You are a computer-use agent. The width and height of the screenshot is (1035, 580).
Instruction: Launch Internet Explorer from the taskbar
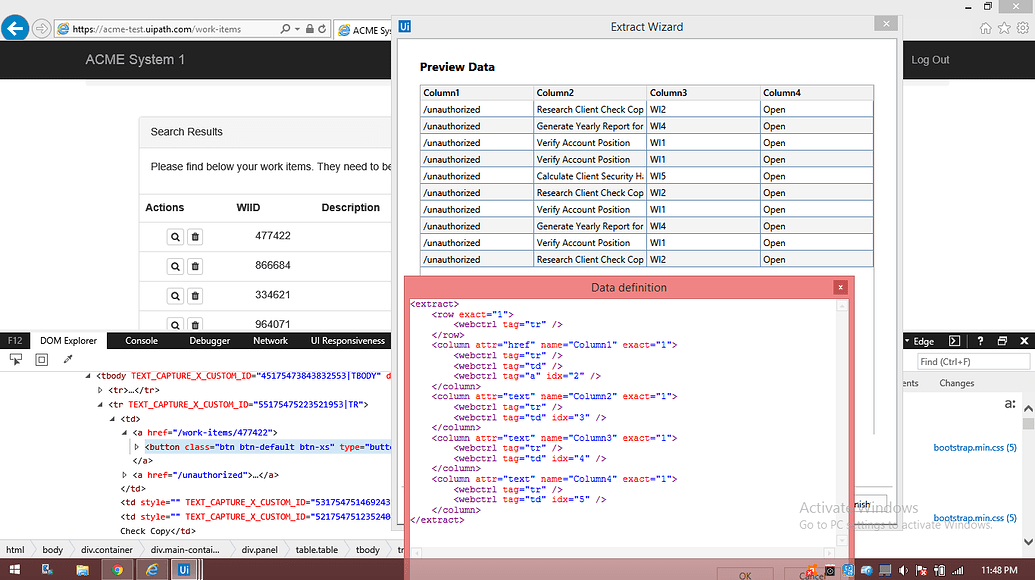[152, 569]
